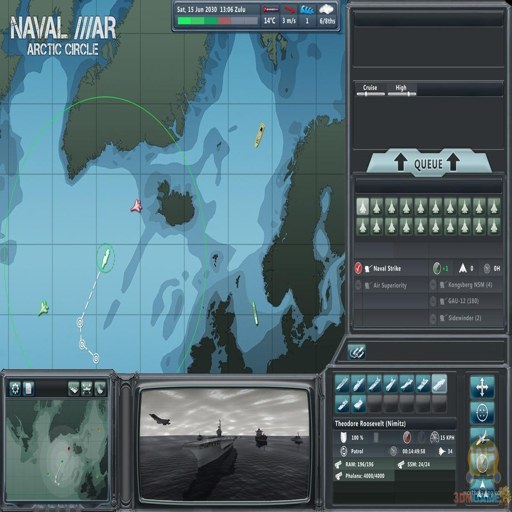Click the shield hull integrity icon

click(343, 437)
